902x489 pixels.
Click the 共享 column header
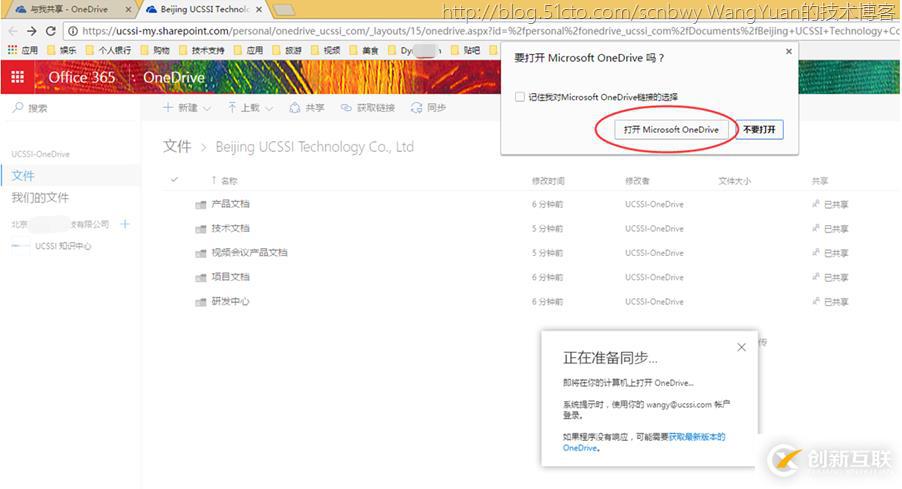tap(820, 181)
